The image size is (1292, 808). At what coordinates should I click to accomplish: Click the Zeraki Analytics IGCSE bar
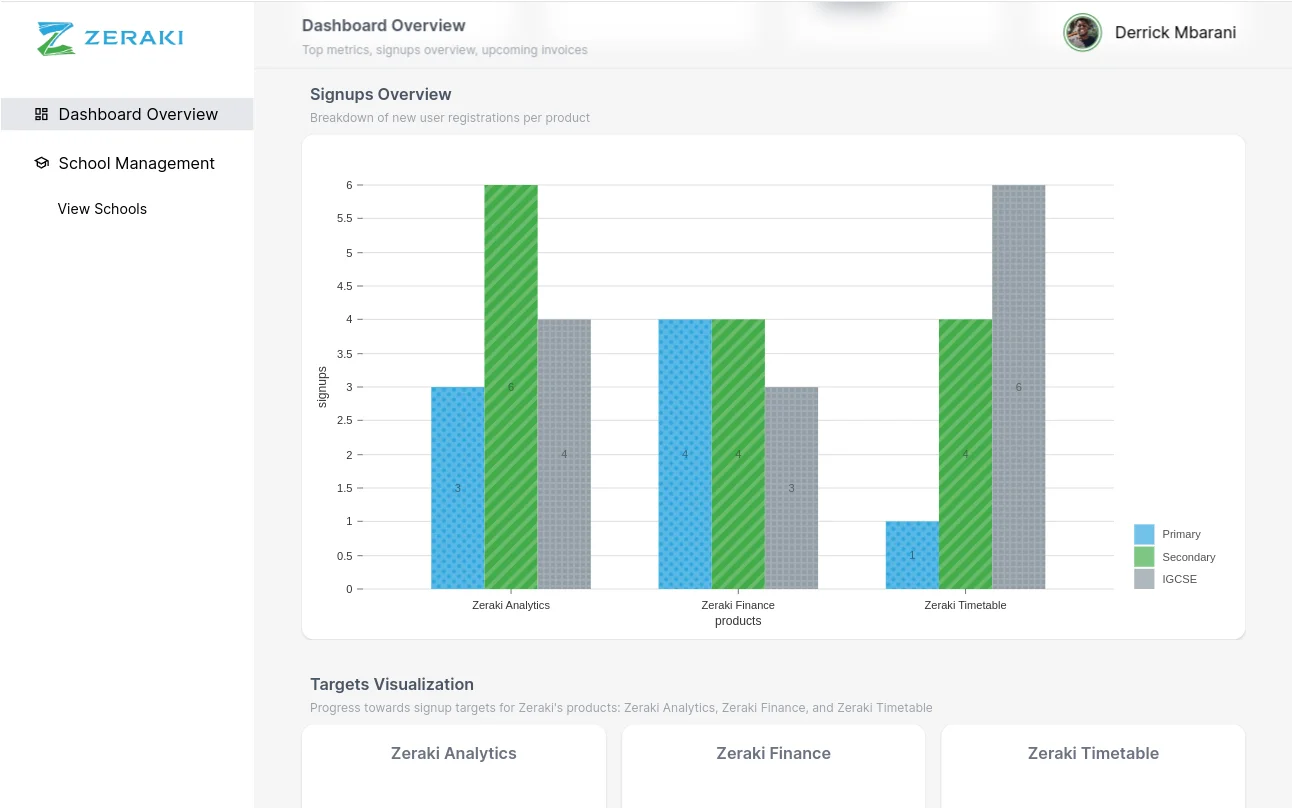tap(564, 454)
